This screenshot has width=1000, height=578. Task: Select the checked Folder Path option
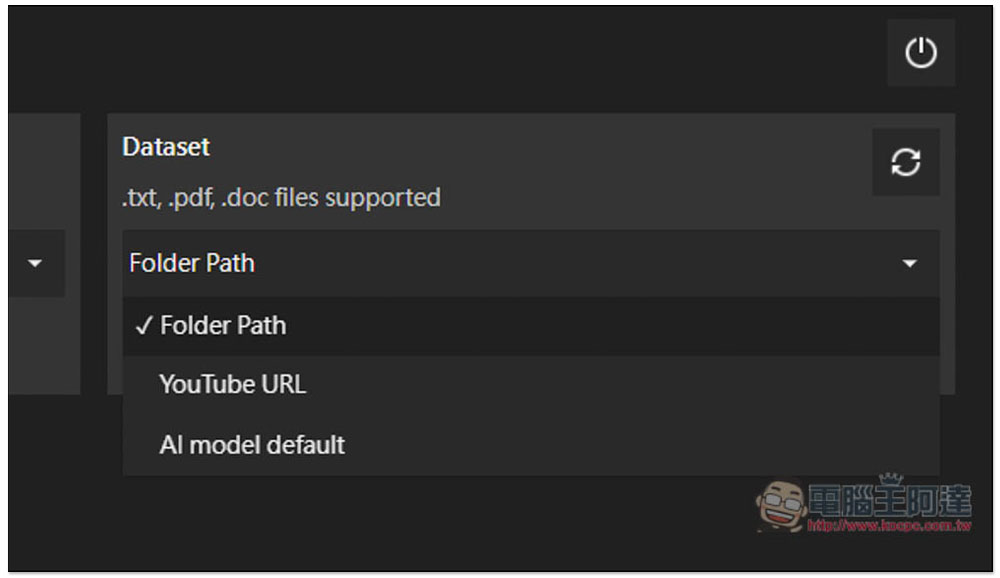(531, 326)
